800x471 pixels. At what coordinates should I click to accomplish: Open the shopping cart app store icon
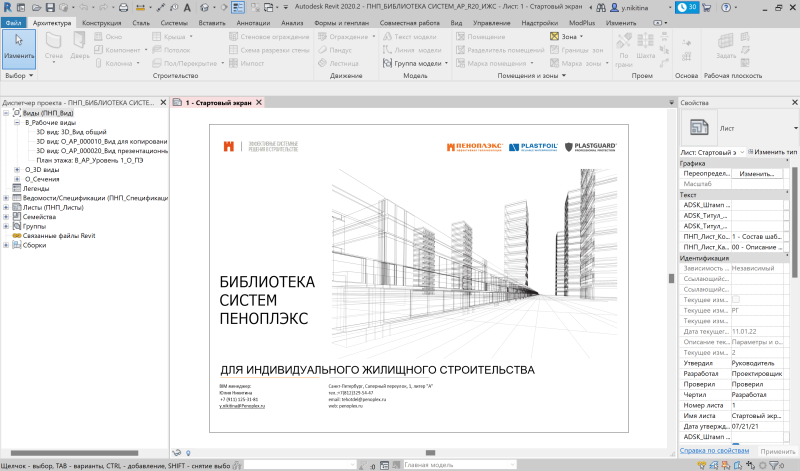(x=707, y=8)
